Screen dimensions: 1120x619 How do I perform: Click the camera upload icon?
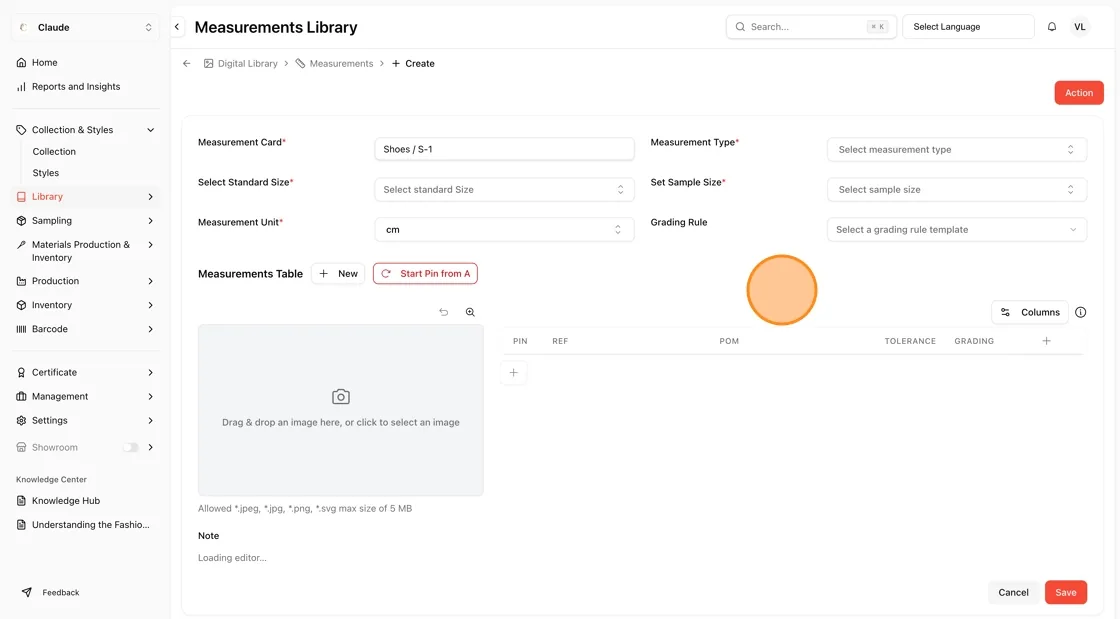coord(341,397)
